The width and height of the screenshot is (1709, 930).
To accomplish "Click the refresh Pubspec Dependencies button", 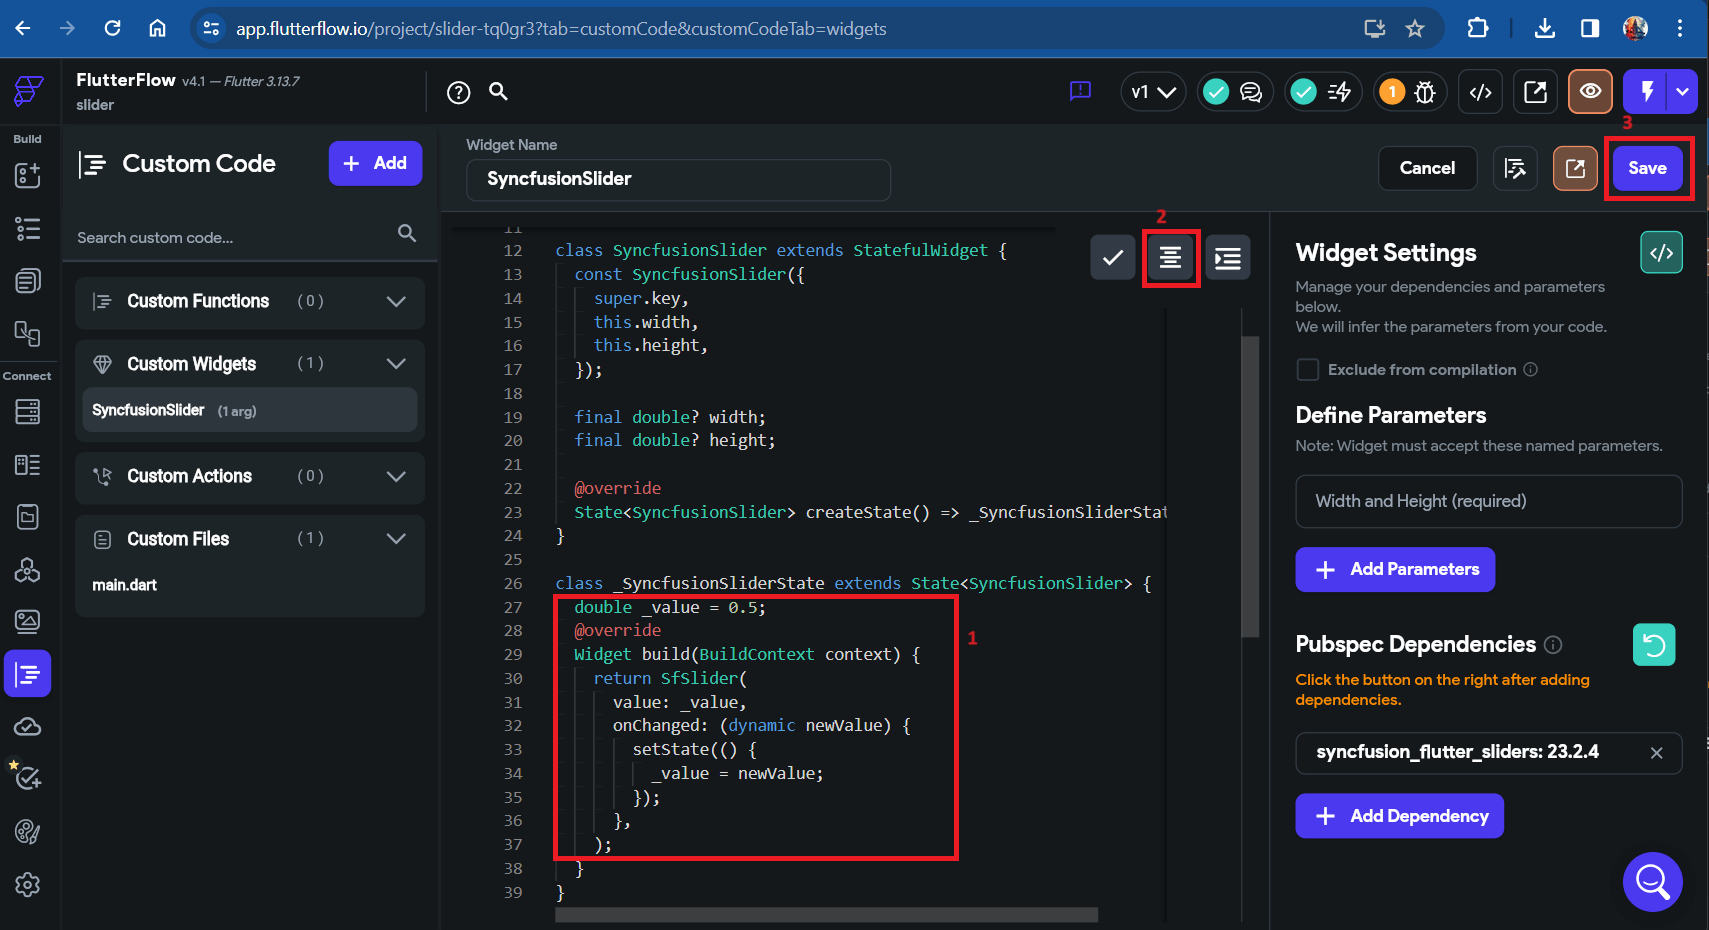I will tap(1654, 645).
